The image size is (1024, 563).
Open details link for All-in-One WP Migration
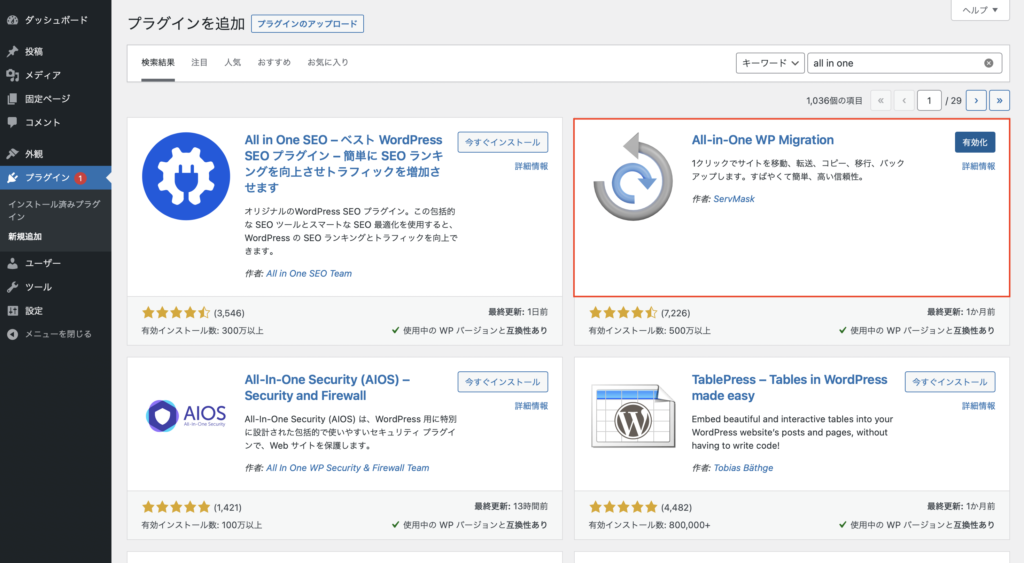[978, 167]
